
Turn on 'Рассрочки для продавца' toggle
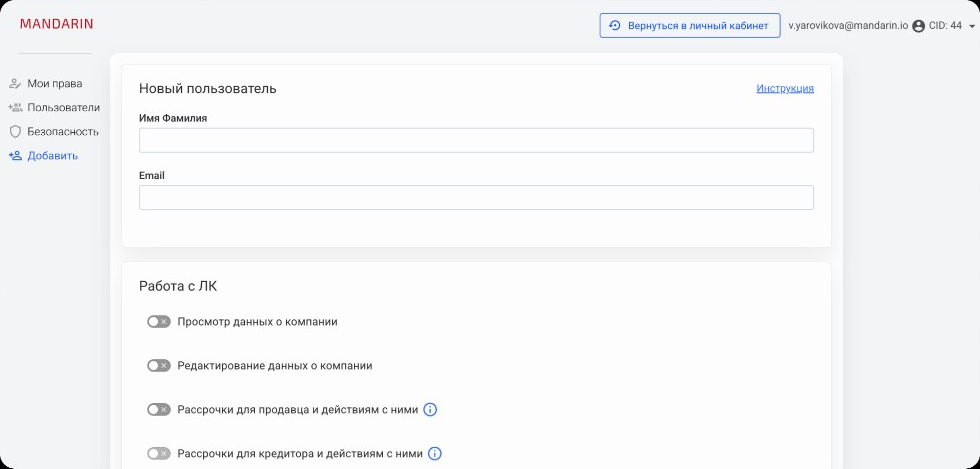click(x=159, y=410)
